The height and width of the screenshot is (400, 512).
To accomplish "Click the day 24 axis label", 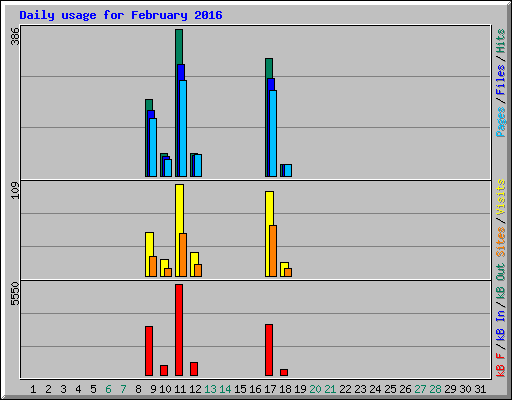I will [x=375, y=389].
